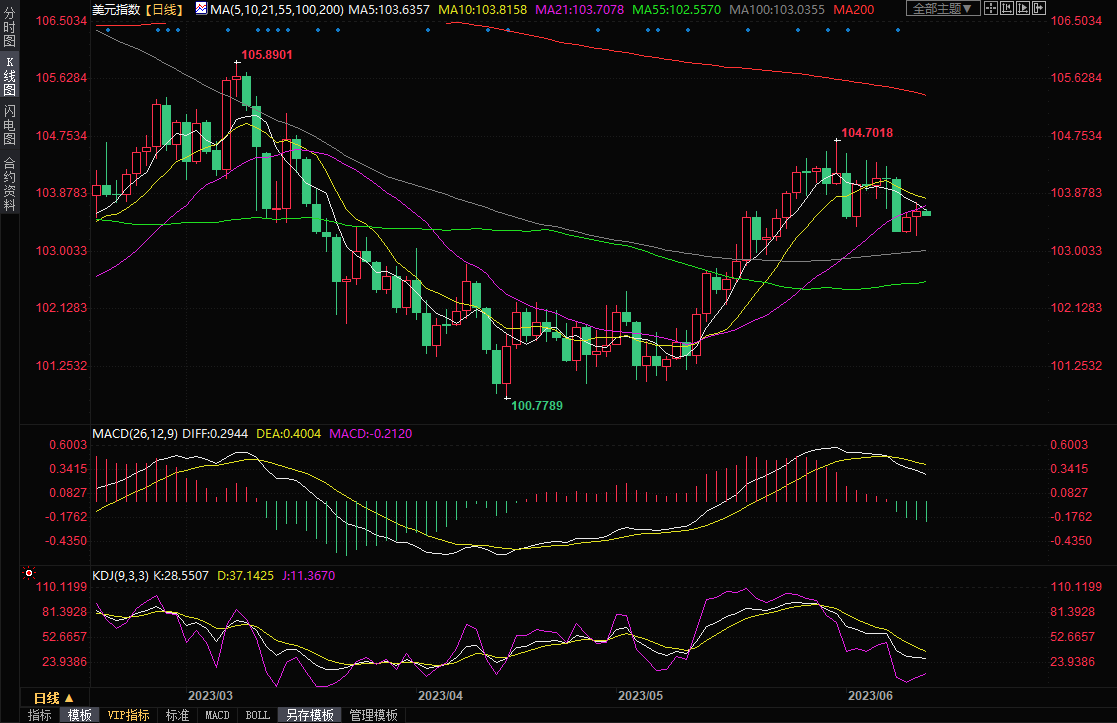
Task: Click the MA indicator chart icon
Action: (202, 9)
